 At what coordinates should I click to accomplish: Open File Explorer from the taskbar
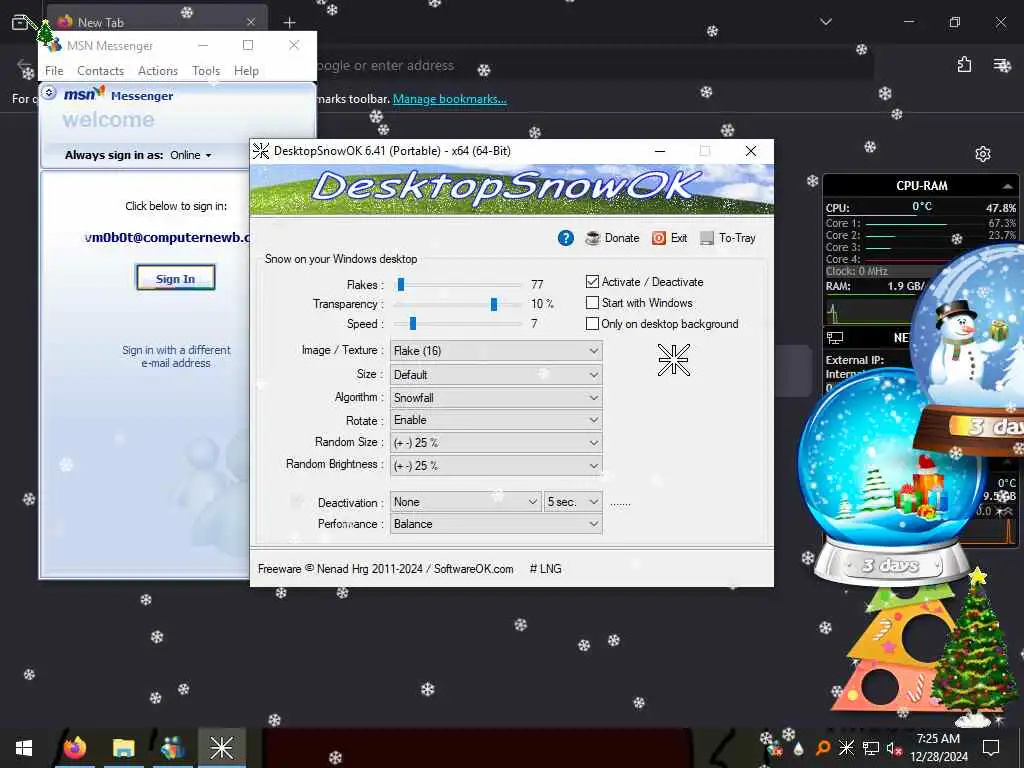123,748
